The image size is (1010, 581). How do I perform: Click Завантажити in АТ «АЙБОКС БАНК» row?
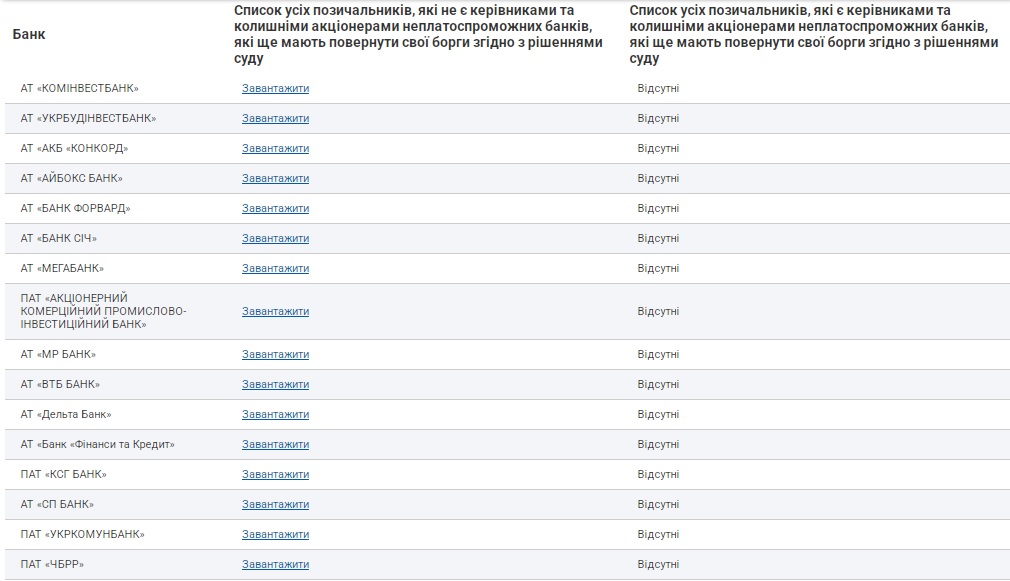[275, 178]
